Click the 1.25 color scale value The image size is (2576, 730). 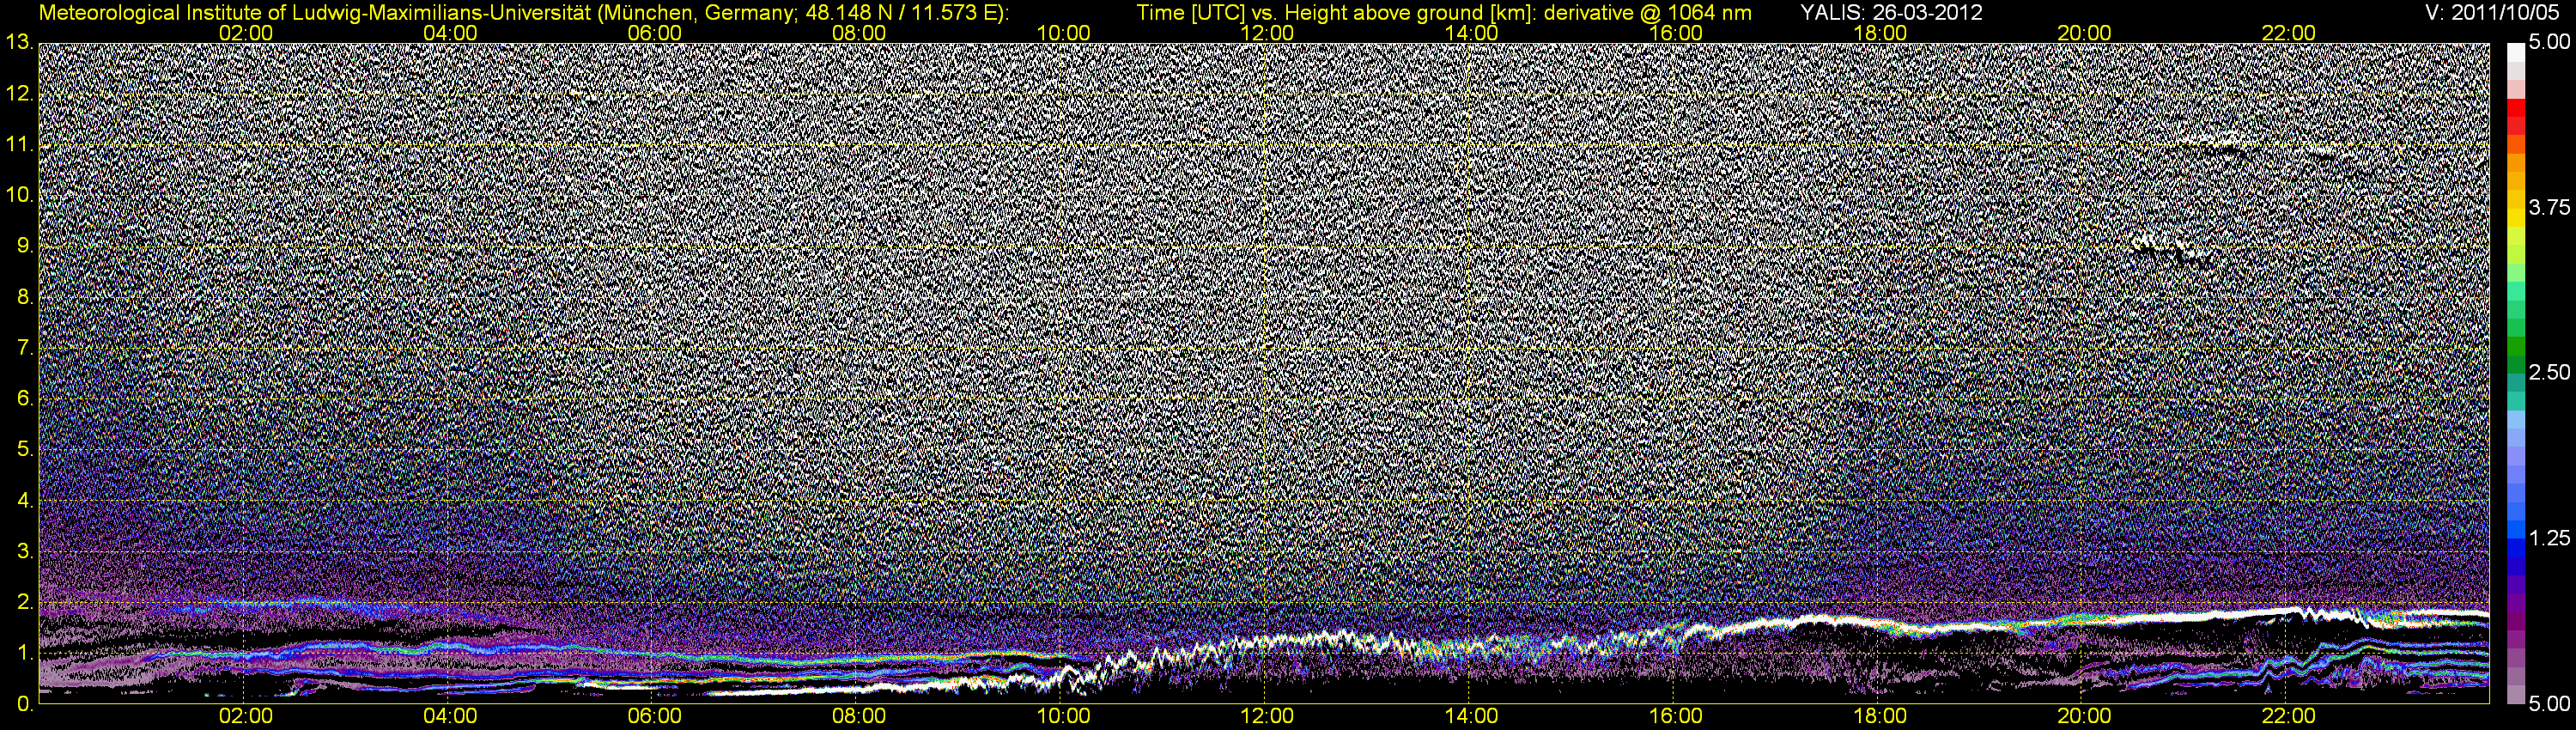[2549, 539]
